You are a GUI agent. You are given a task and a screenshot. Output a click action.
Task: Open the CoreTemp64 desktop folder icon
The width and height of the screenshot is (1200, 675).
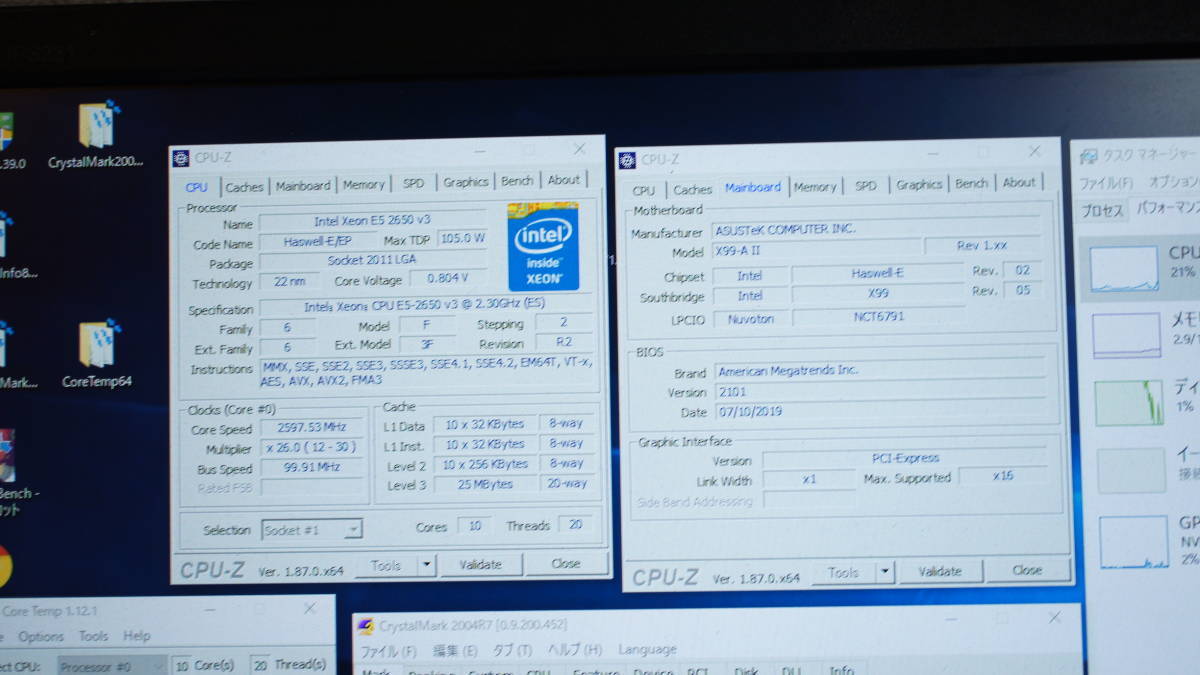[x=97, y=354]
